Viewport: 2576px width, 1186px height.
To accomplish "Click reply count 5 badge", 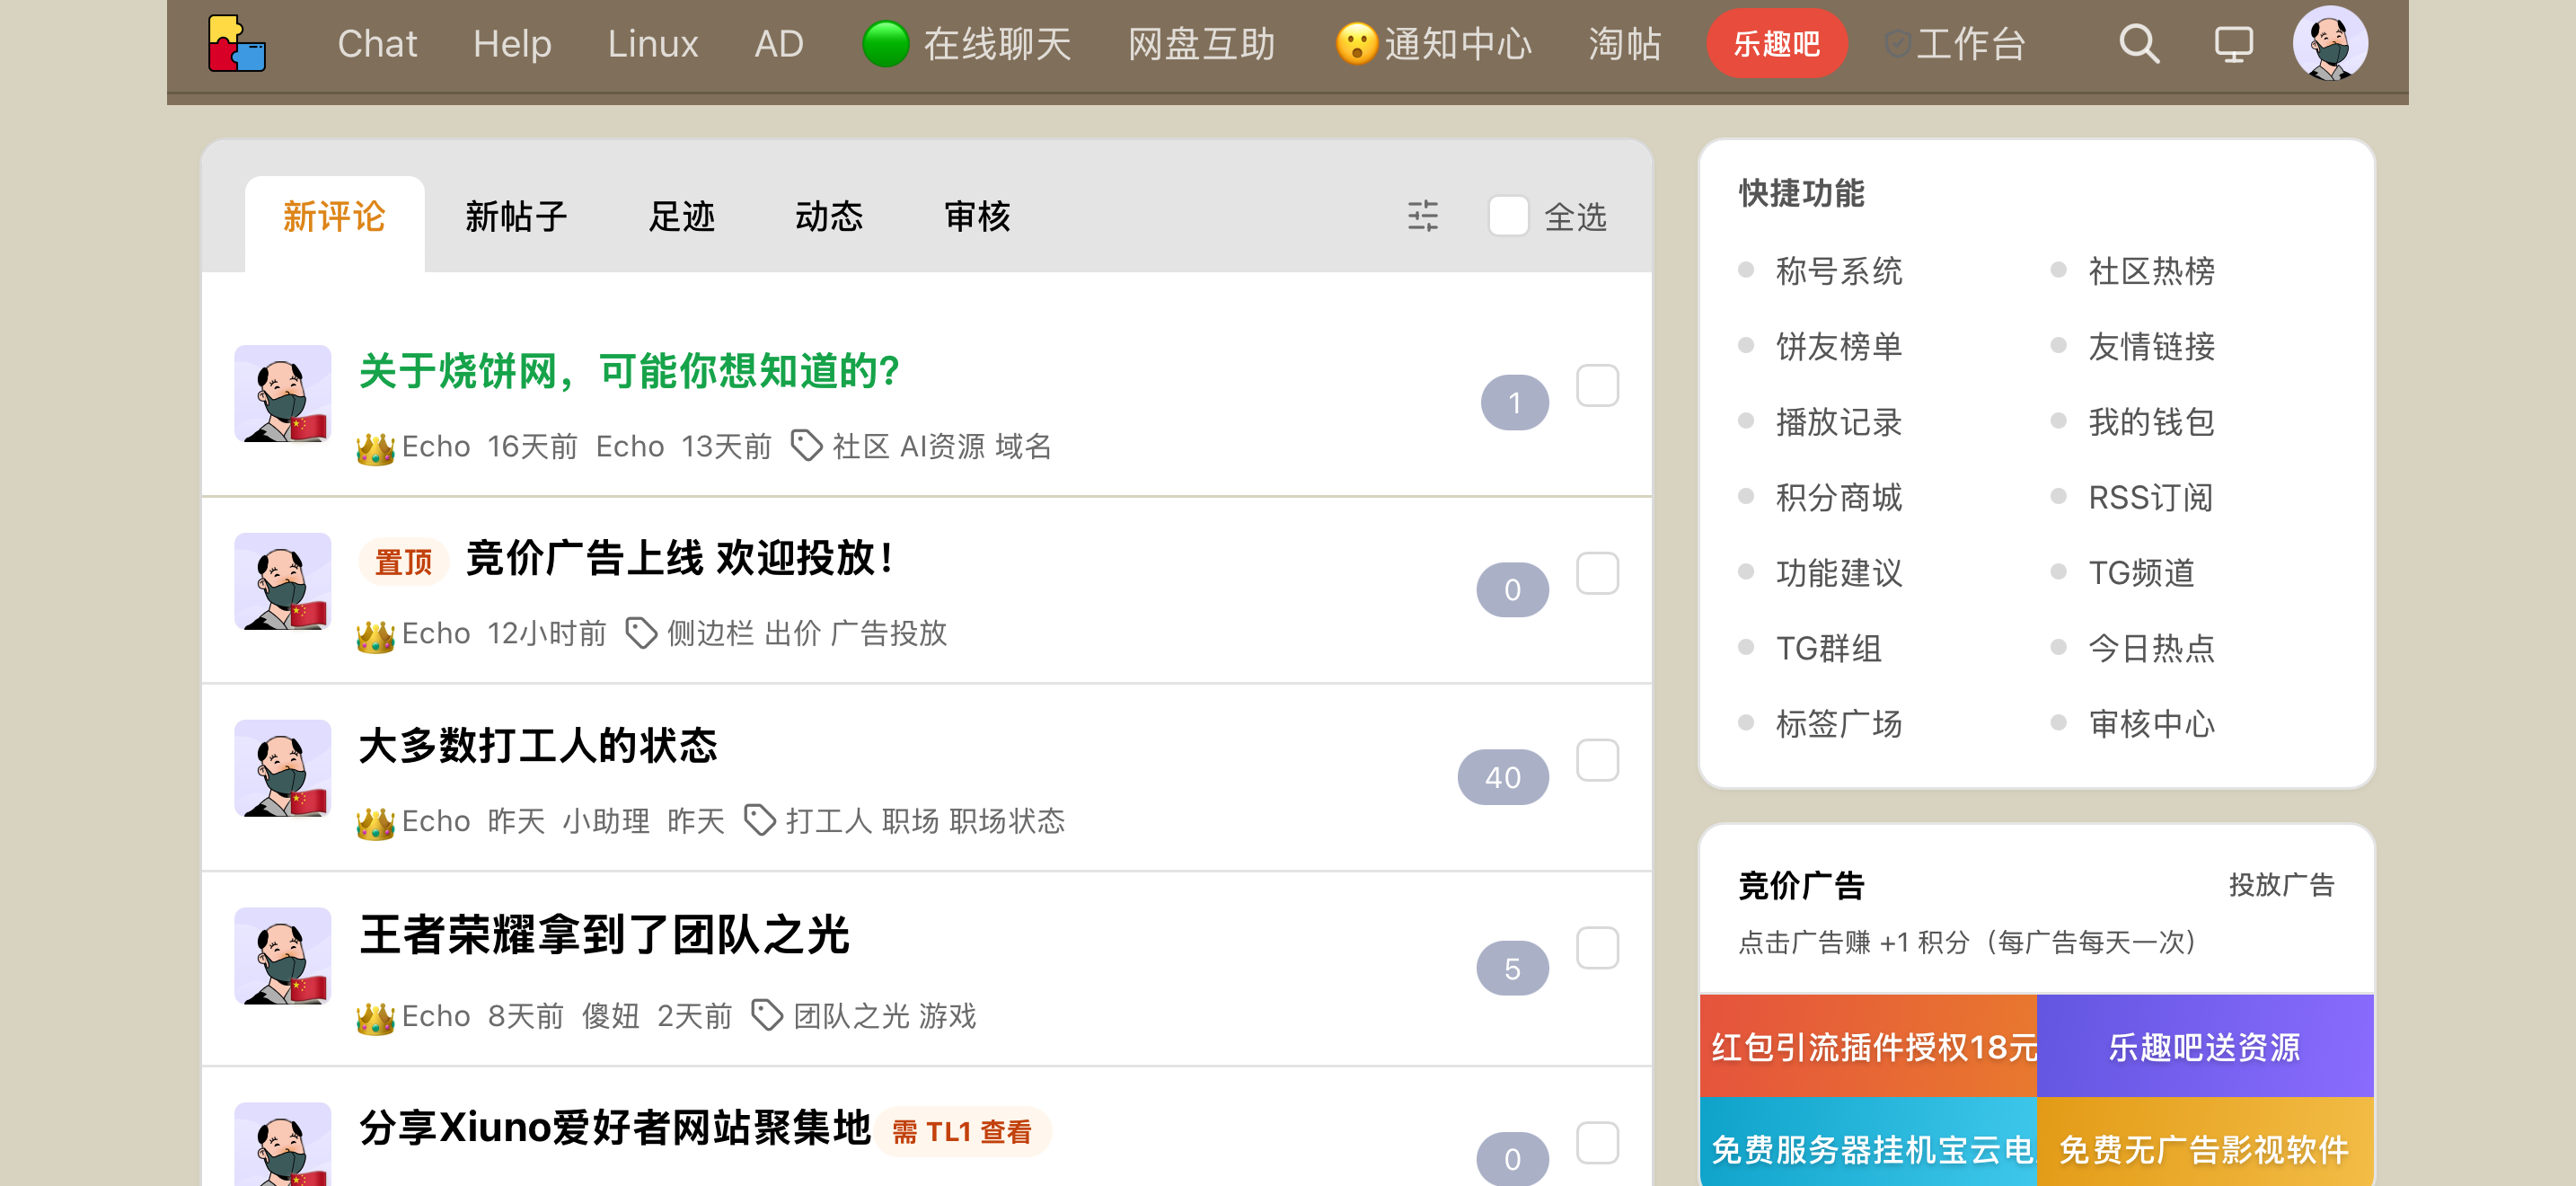I will pos(1513,968).
